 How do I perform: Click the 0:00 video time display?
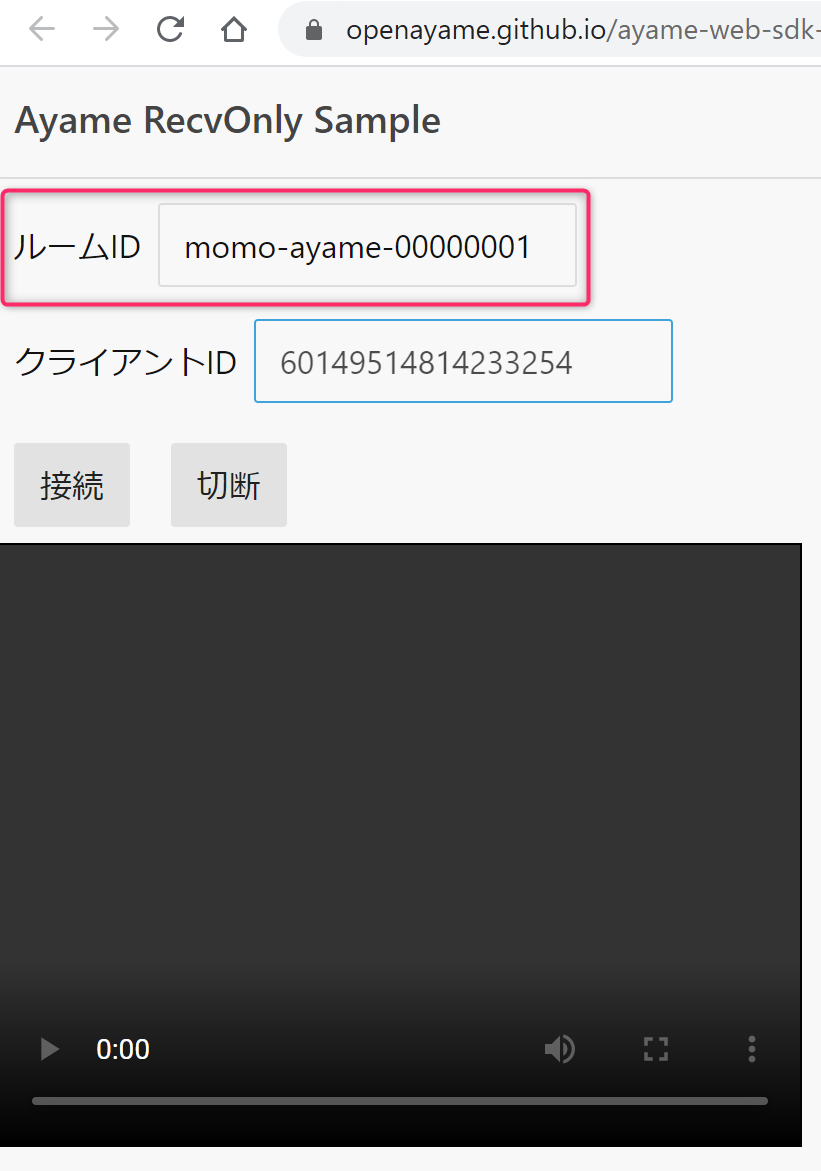(x=123, y=1049)
